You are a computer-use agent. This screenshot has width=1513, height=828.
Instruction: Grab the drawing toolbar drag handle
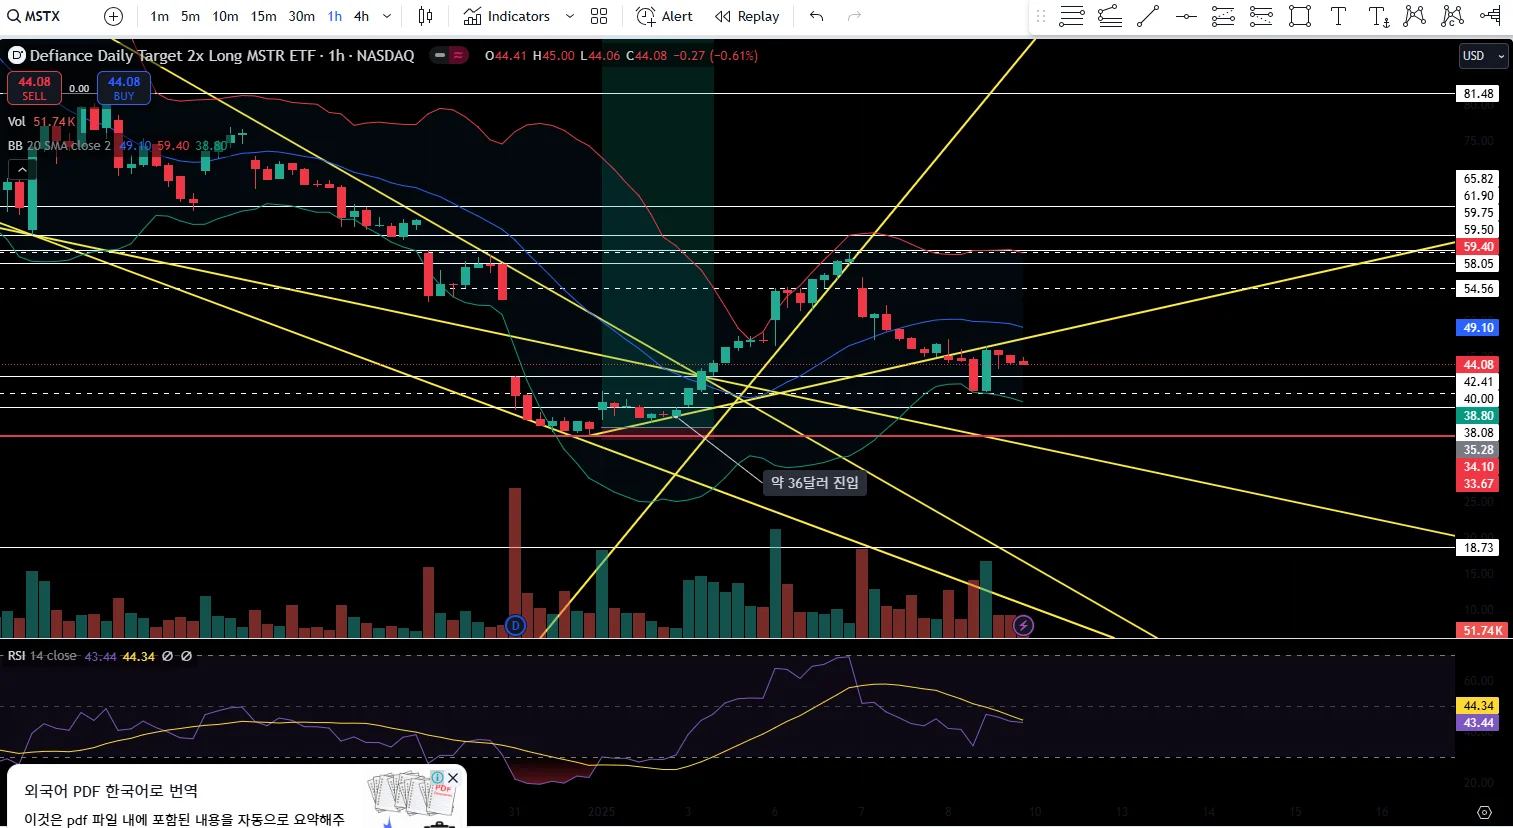1041,16
